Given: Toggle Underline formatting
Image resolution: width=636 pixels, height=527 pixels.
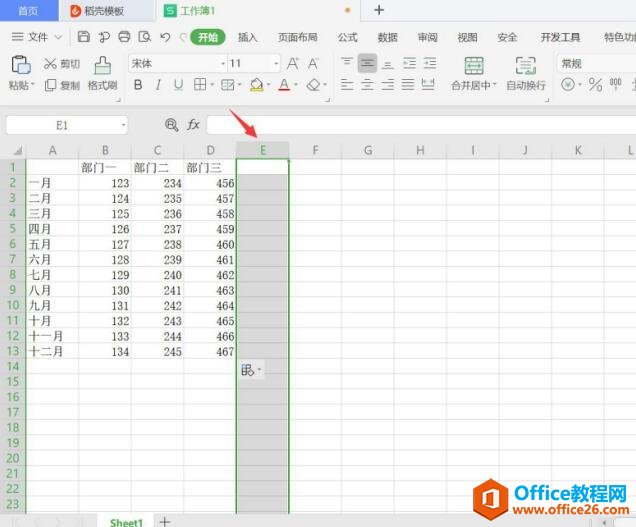Looking at the screenshot, I should click(178, 84).
